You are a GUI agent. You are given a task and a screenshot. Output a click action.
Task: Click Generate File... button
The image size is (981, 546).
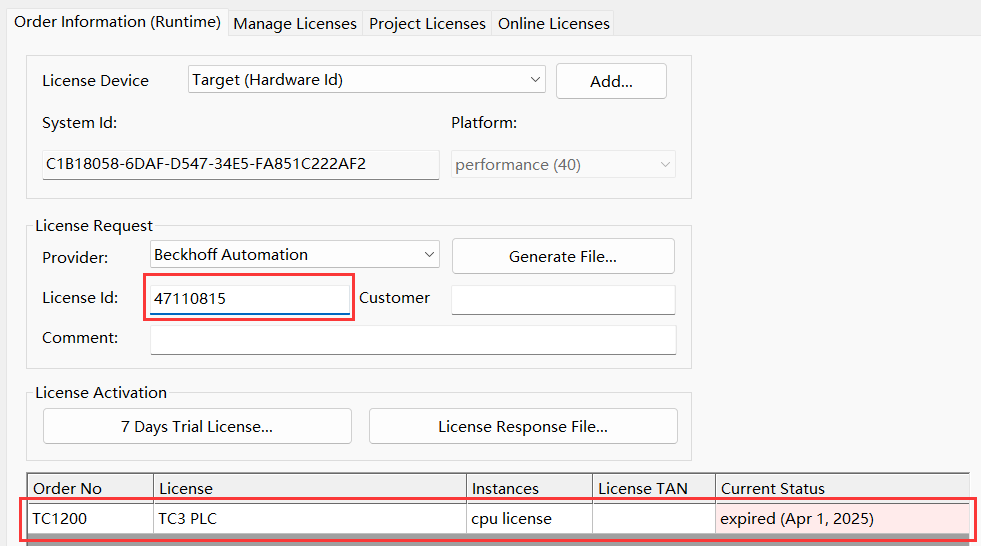tap(563, 256)
